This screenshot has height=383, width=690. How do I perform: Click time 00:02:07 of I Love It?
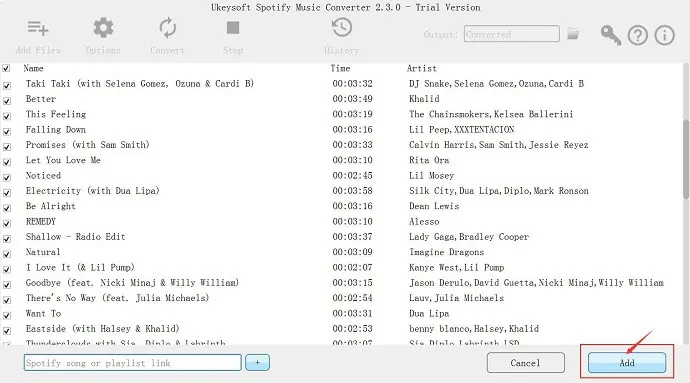coord(352,268)
